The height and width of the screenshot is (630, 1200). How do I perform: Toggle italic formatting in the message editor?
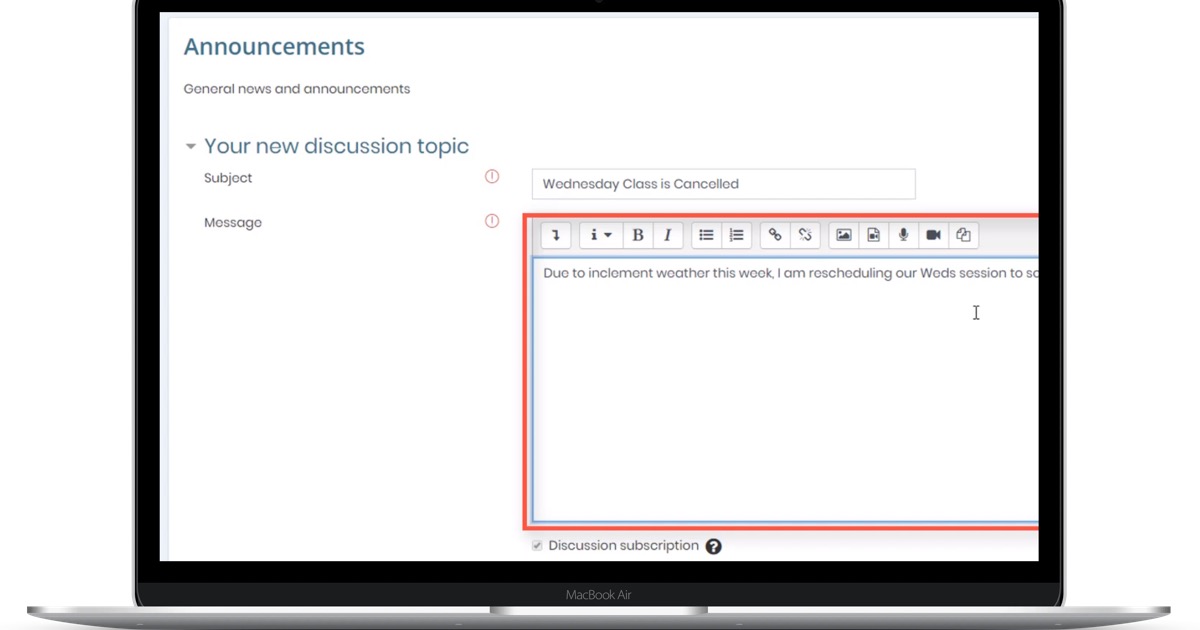point(667,235)
